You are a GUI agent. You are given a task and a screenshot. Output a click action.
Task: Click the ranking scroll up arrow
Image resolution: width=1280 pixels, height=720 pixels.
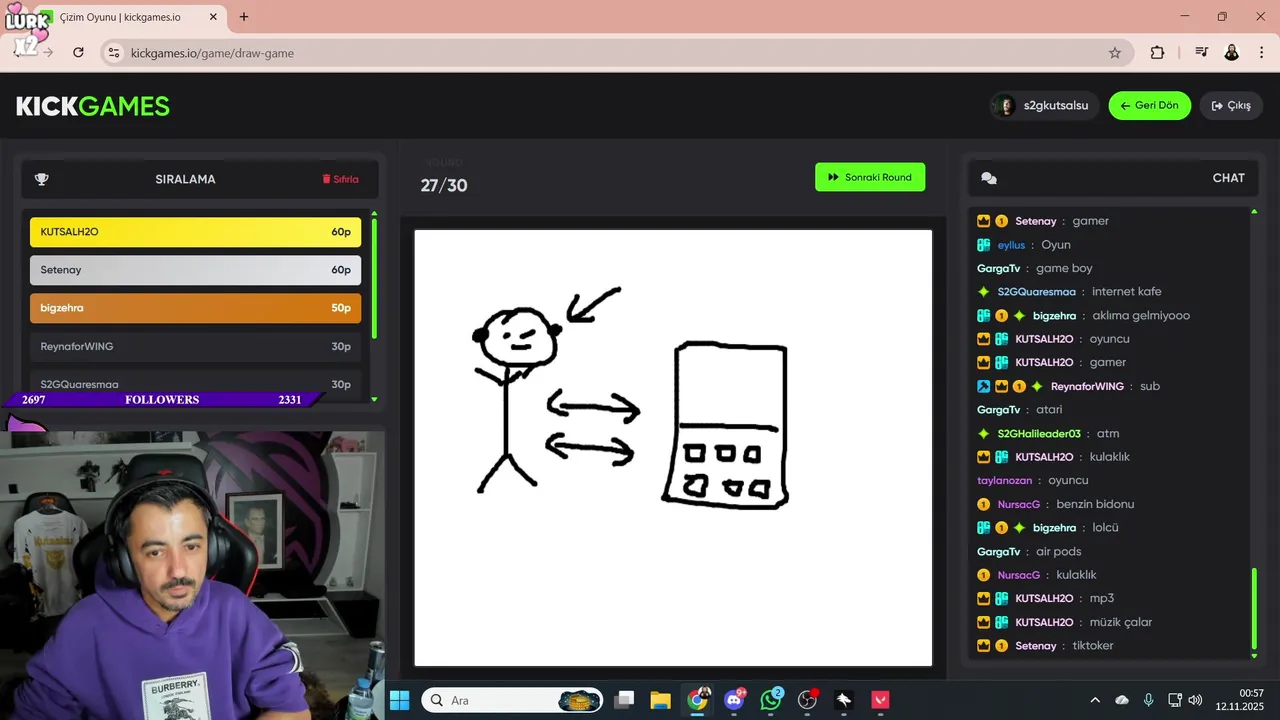point(374,213)
